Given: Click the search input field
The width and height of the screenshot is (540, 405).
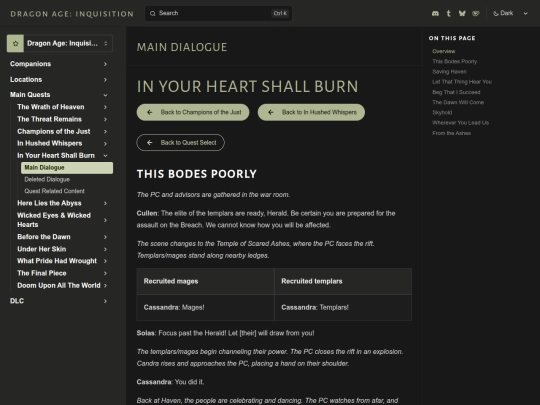Looking at the screenshot, I should 218,13.
